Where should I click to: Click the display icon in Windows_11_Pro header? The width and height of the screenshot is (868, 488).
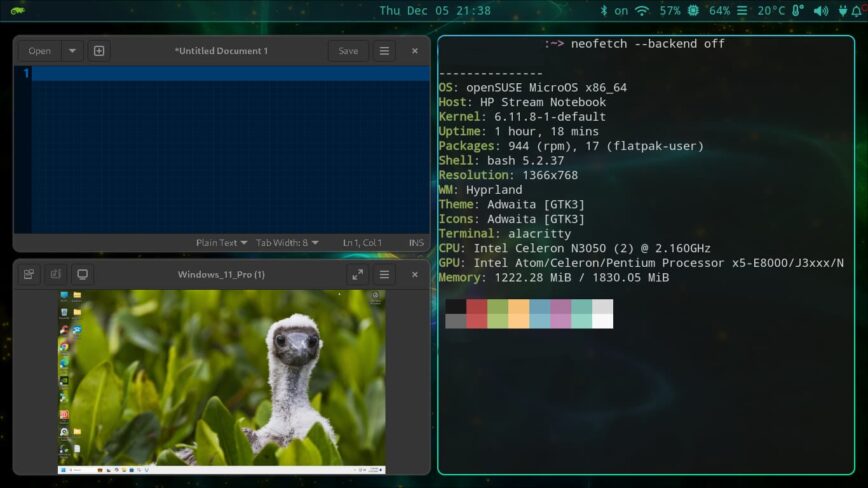(82, 274)
